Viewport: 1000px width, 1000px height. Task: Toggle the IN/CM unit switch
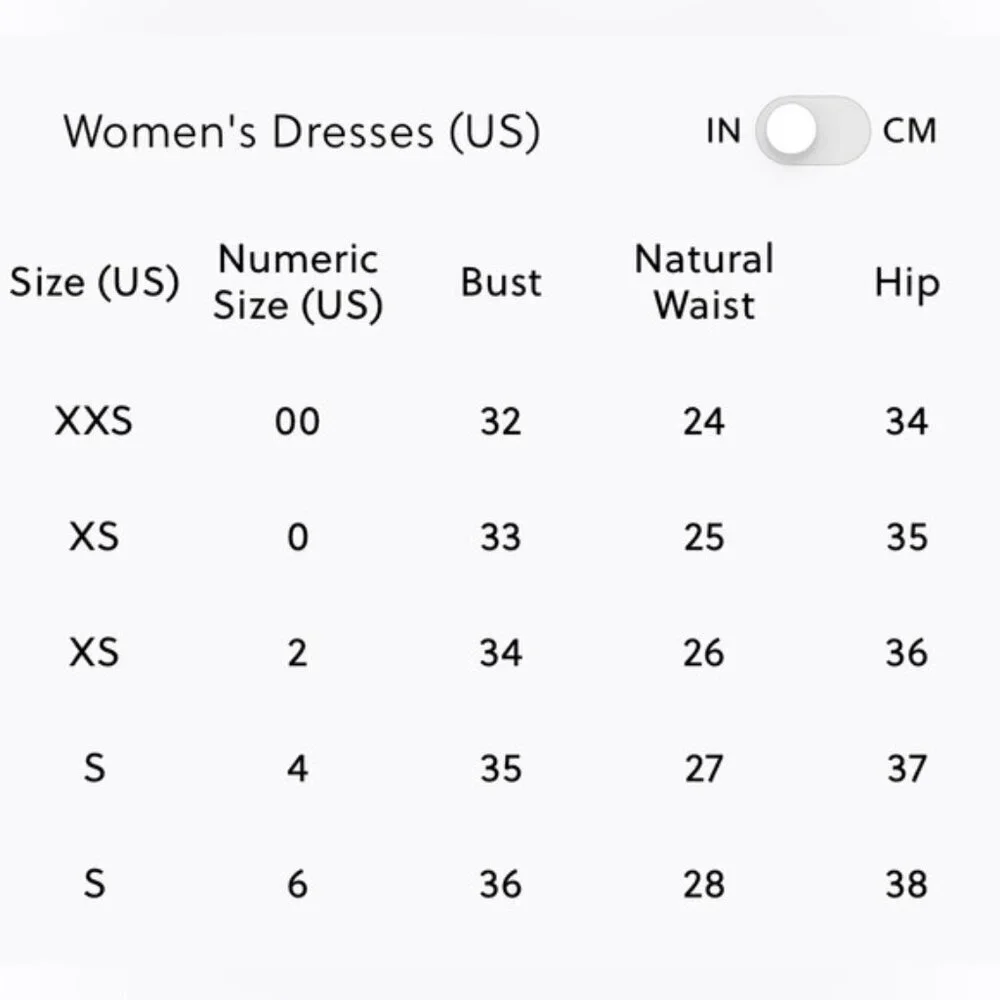[x=812, y=130]
